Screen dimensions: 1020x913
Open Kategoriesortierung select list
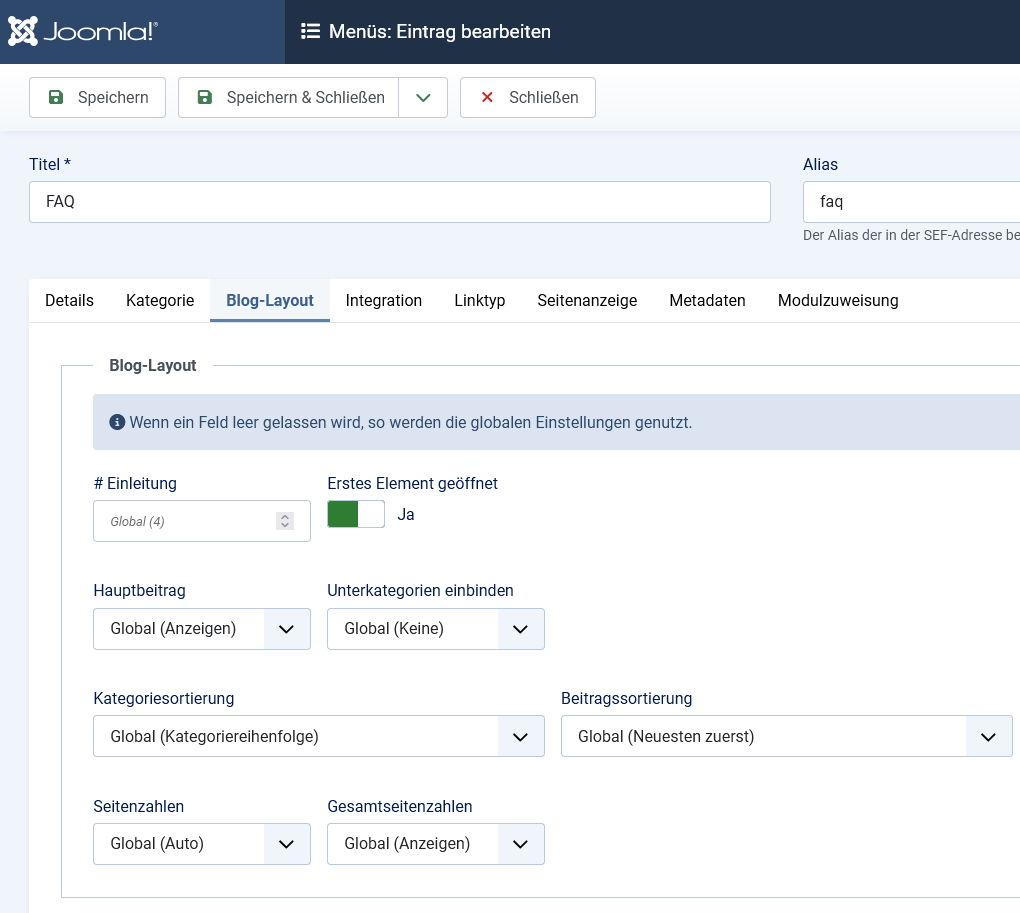(x=318, y=737)
